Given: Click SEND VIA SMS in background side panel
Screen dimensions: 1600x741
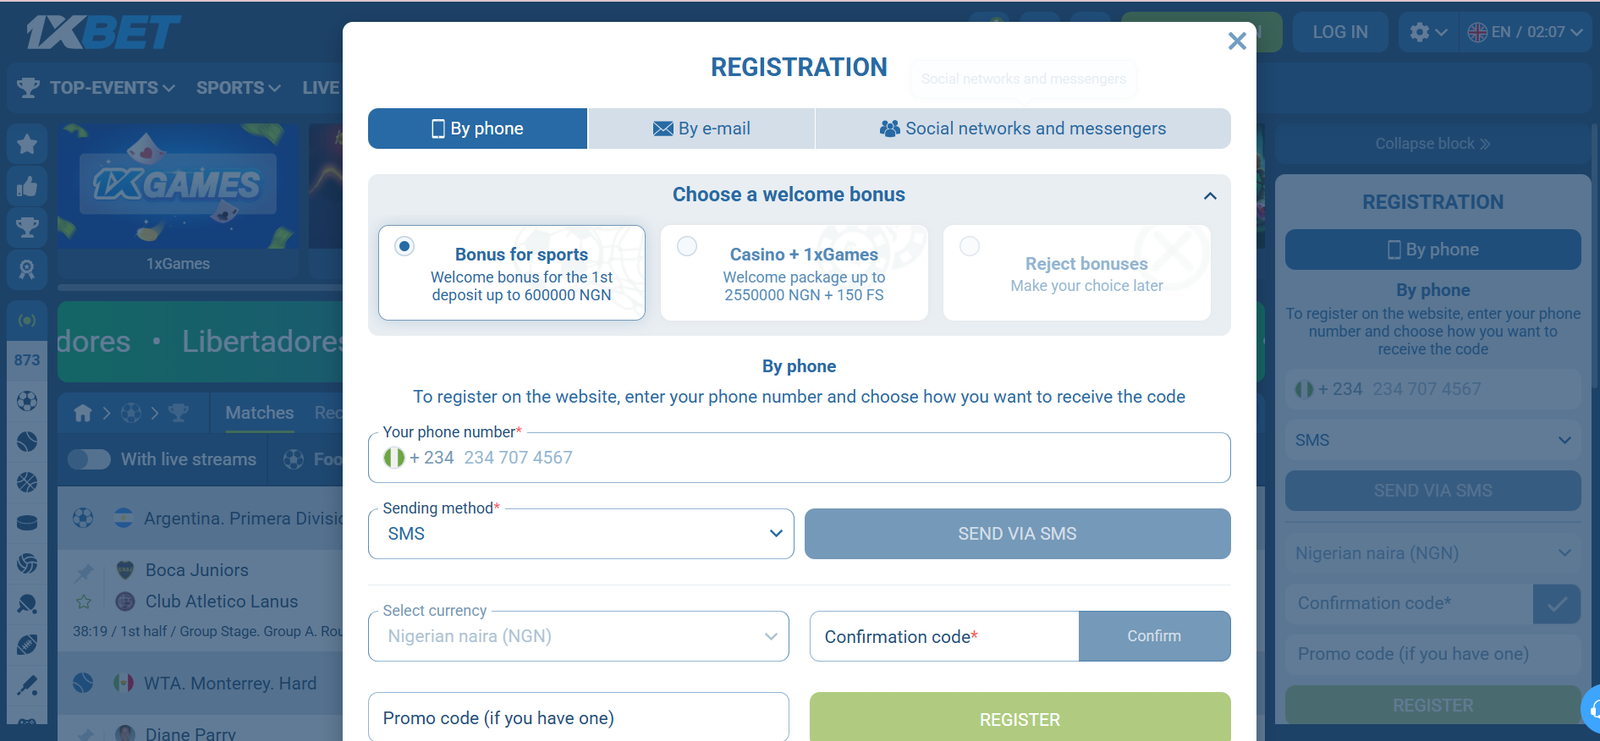Looking at the screenshot, I should pyautogui.click(x=1433, y=491).
